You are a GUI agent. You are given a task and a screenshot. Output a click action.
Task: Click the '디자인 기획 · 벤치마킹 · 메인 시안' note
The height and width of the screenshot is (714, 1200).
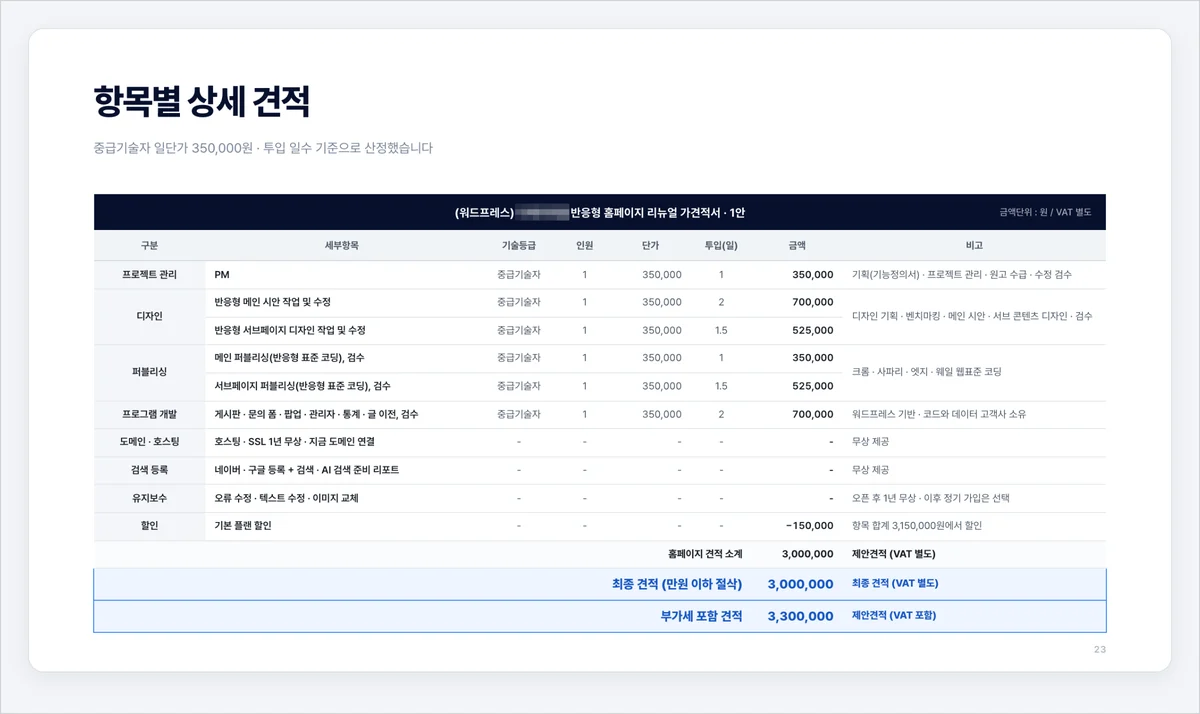pyautogui.click(x=972, y=316)
